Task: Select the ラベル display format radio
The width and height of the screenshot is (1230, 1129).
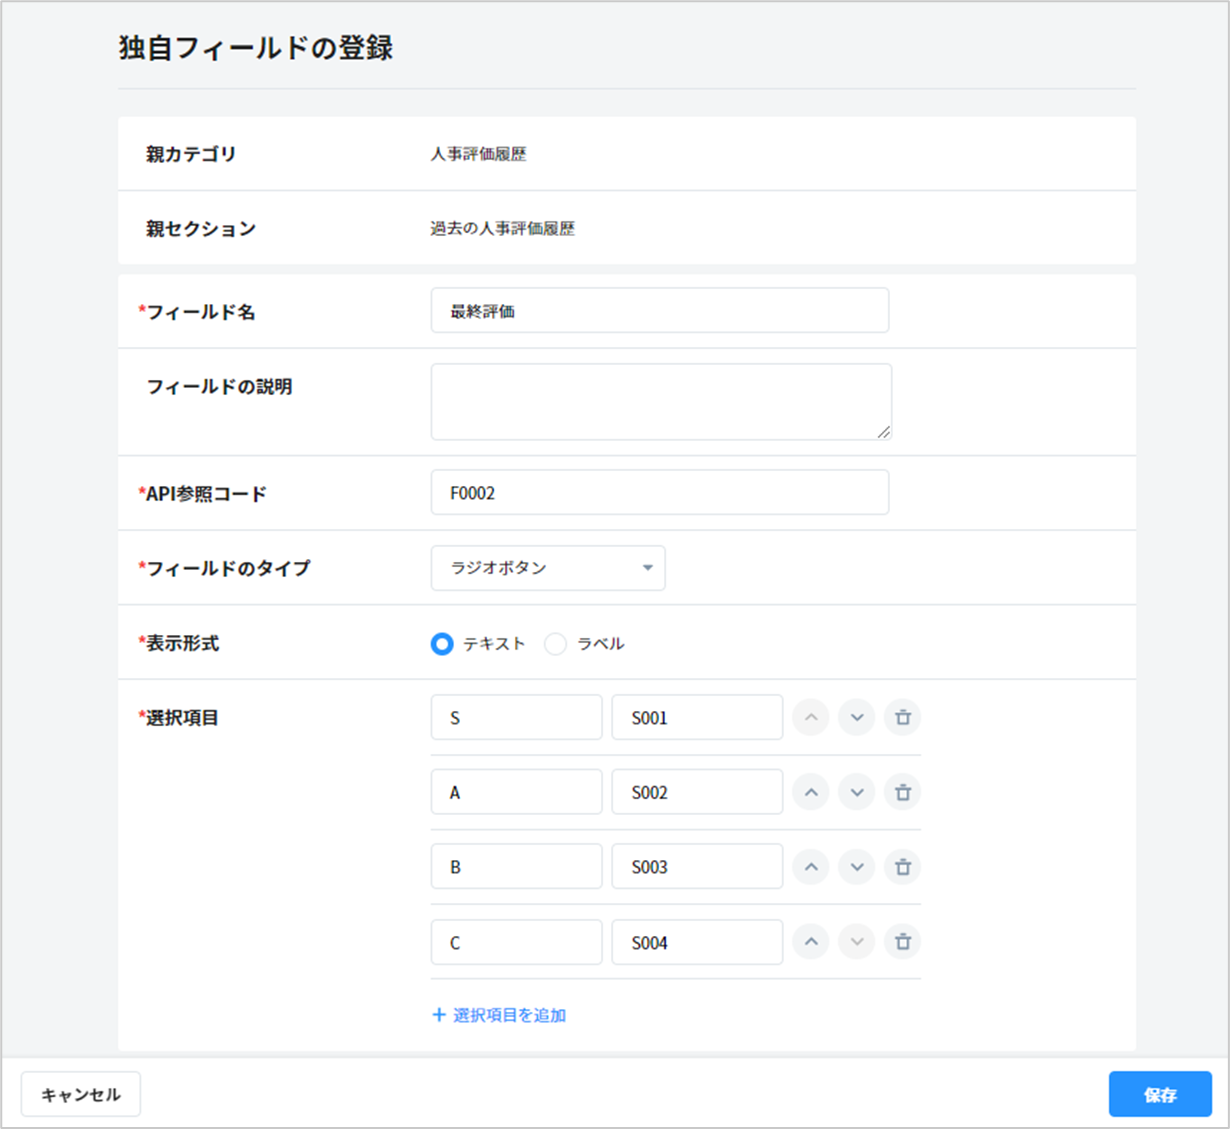Action: (555, 644)
